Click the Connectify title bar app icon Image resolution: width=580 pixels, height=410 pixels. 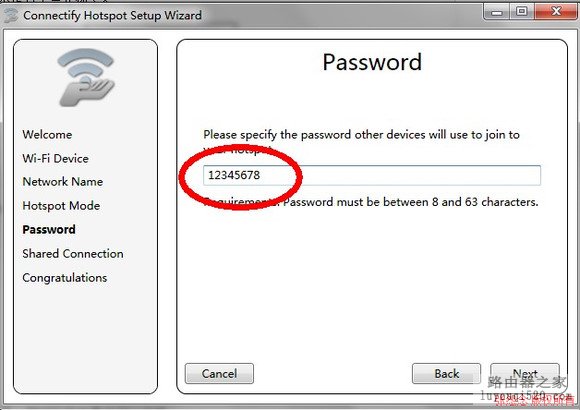tap(11, 15)
